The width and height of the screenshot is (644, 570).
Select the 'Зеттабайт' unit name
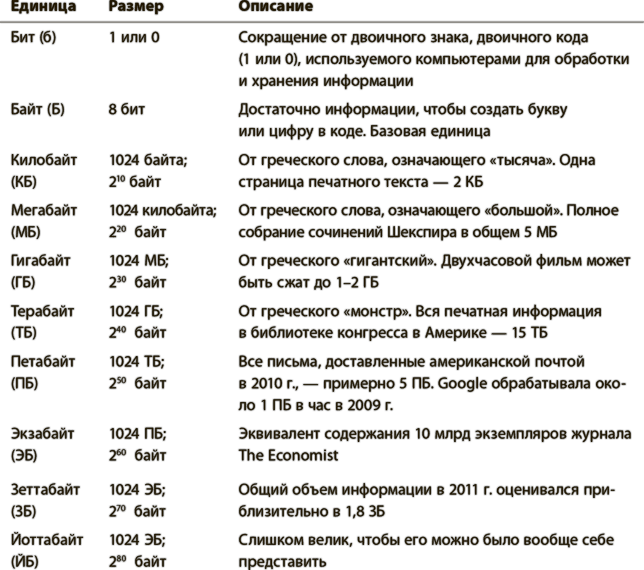(45, 490)
